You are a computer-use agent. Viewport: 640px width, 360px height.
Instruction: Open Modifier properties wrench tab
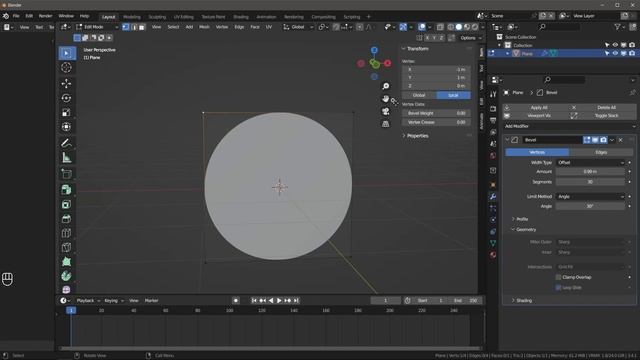coord(493,196)
